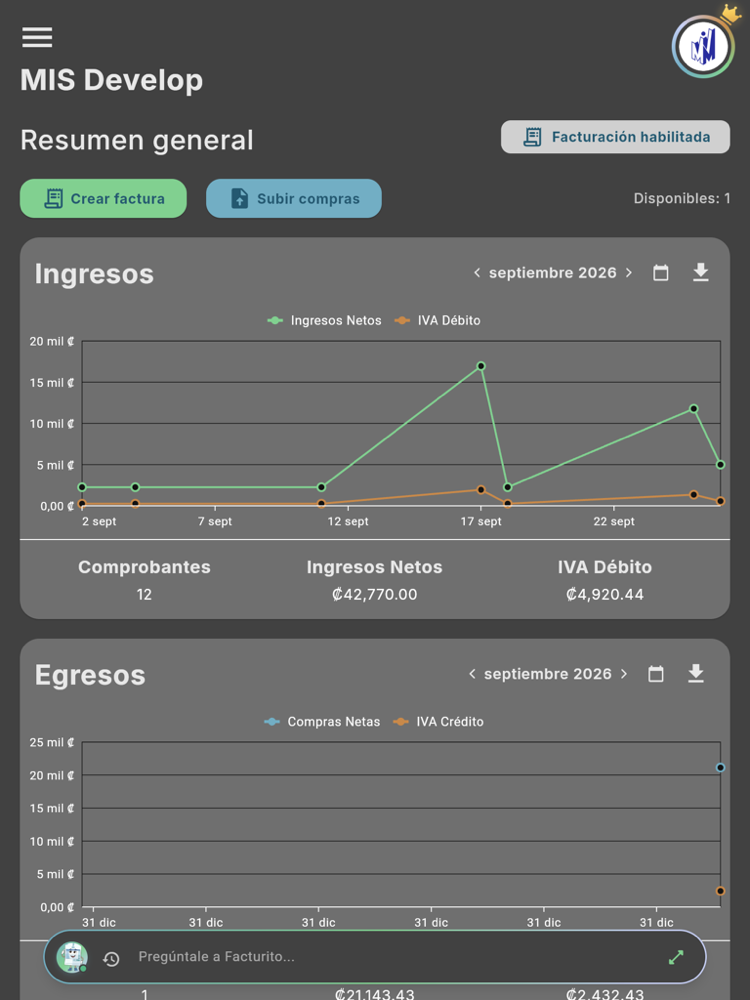Click the Comprobantes count 12
The image size is (750, 1000).
[144, 594]
